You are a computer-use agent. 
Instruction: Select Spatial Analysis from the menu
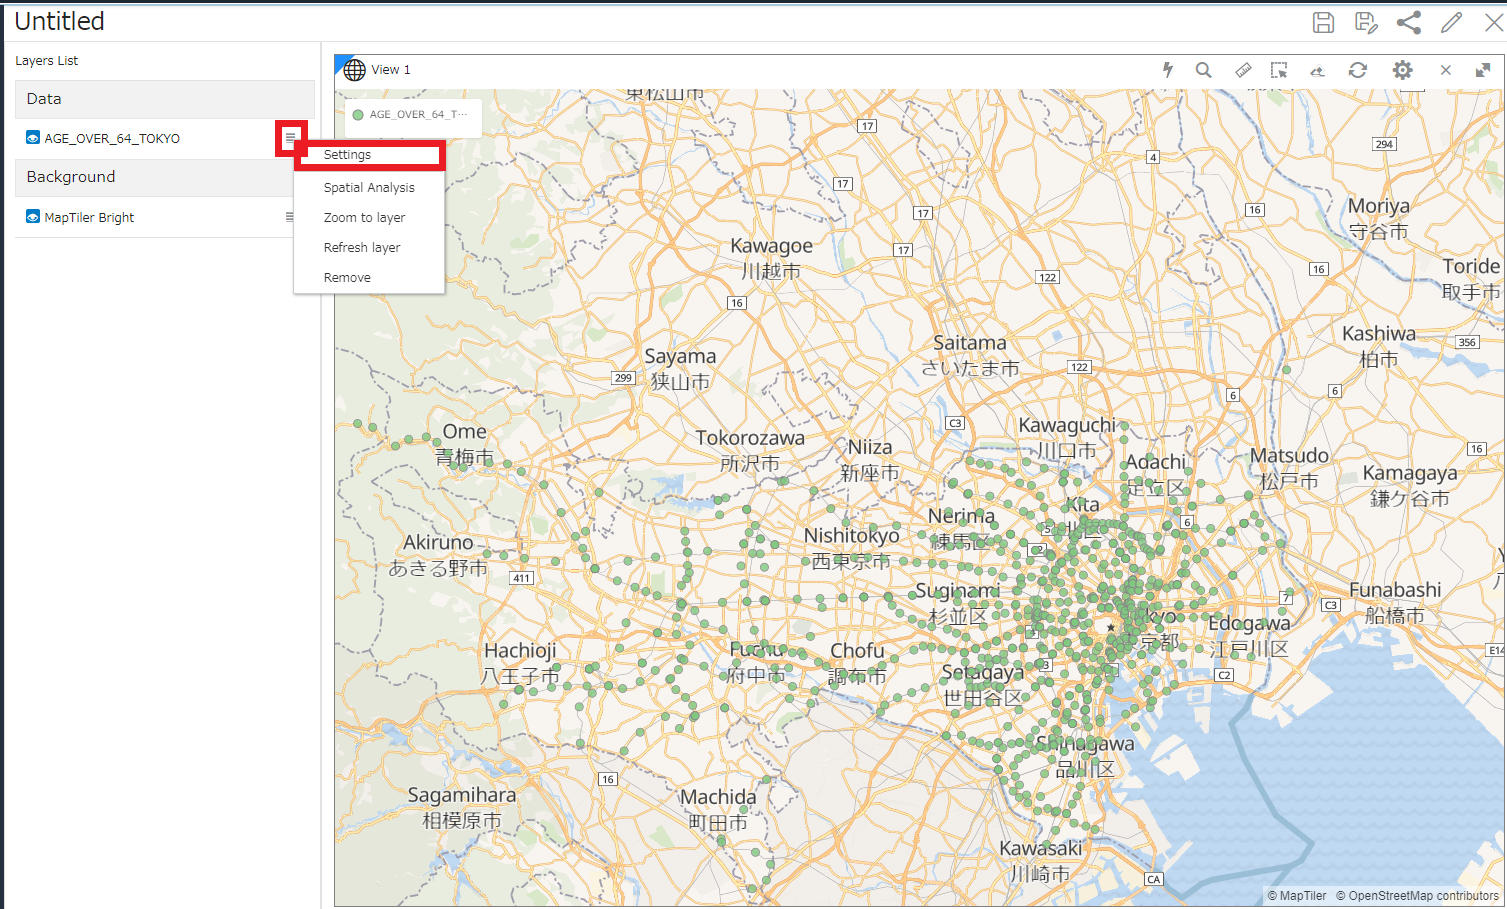tap(369, 188)
